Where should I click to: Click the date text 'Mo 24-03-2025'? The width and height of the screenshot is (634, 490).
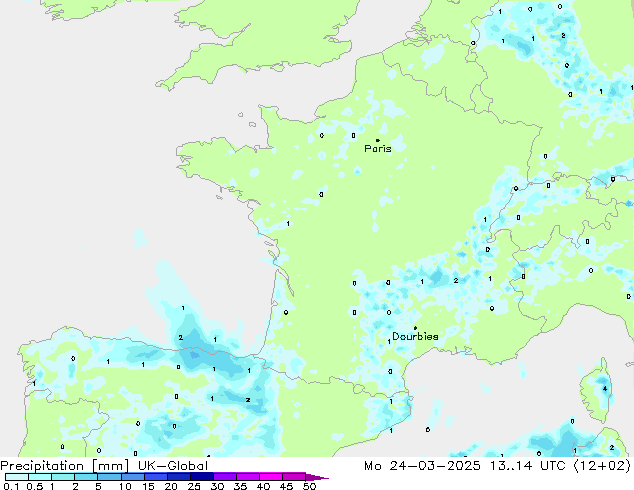coord(422,466)
